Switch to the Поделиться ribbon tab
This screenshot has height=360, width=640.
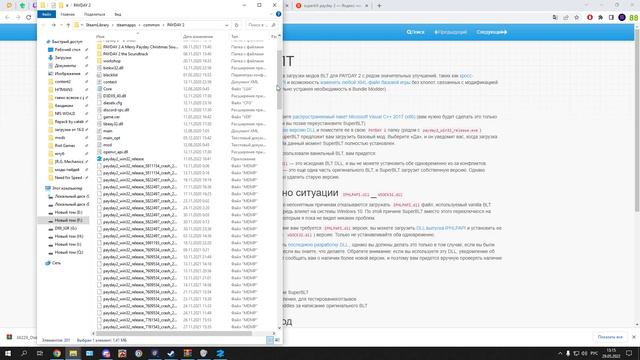94,14
